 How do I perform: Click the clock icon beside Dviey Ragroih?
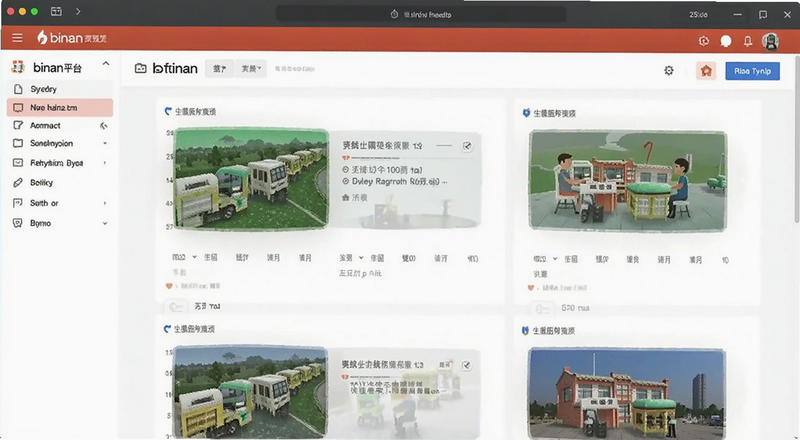click(345, 181)
